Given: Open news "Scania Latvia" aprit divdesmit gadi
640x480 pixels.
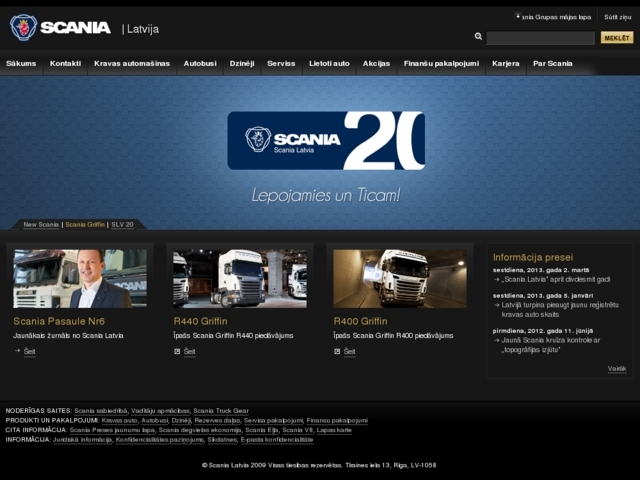Looking at the screenshot, I should coord(556,280).
